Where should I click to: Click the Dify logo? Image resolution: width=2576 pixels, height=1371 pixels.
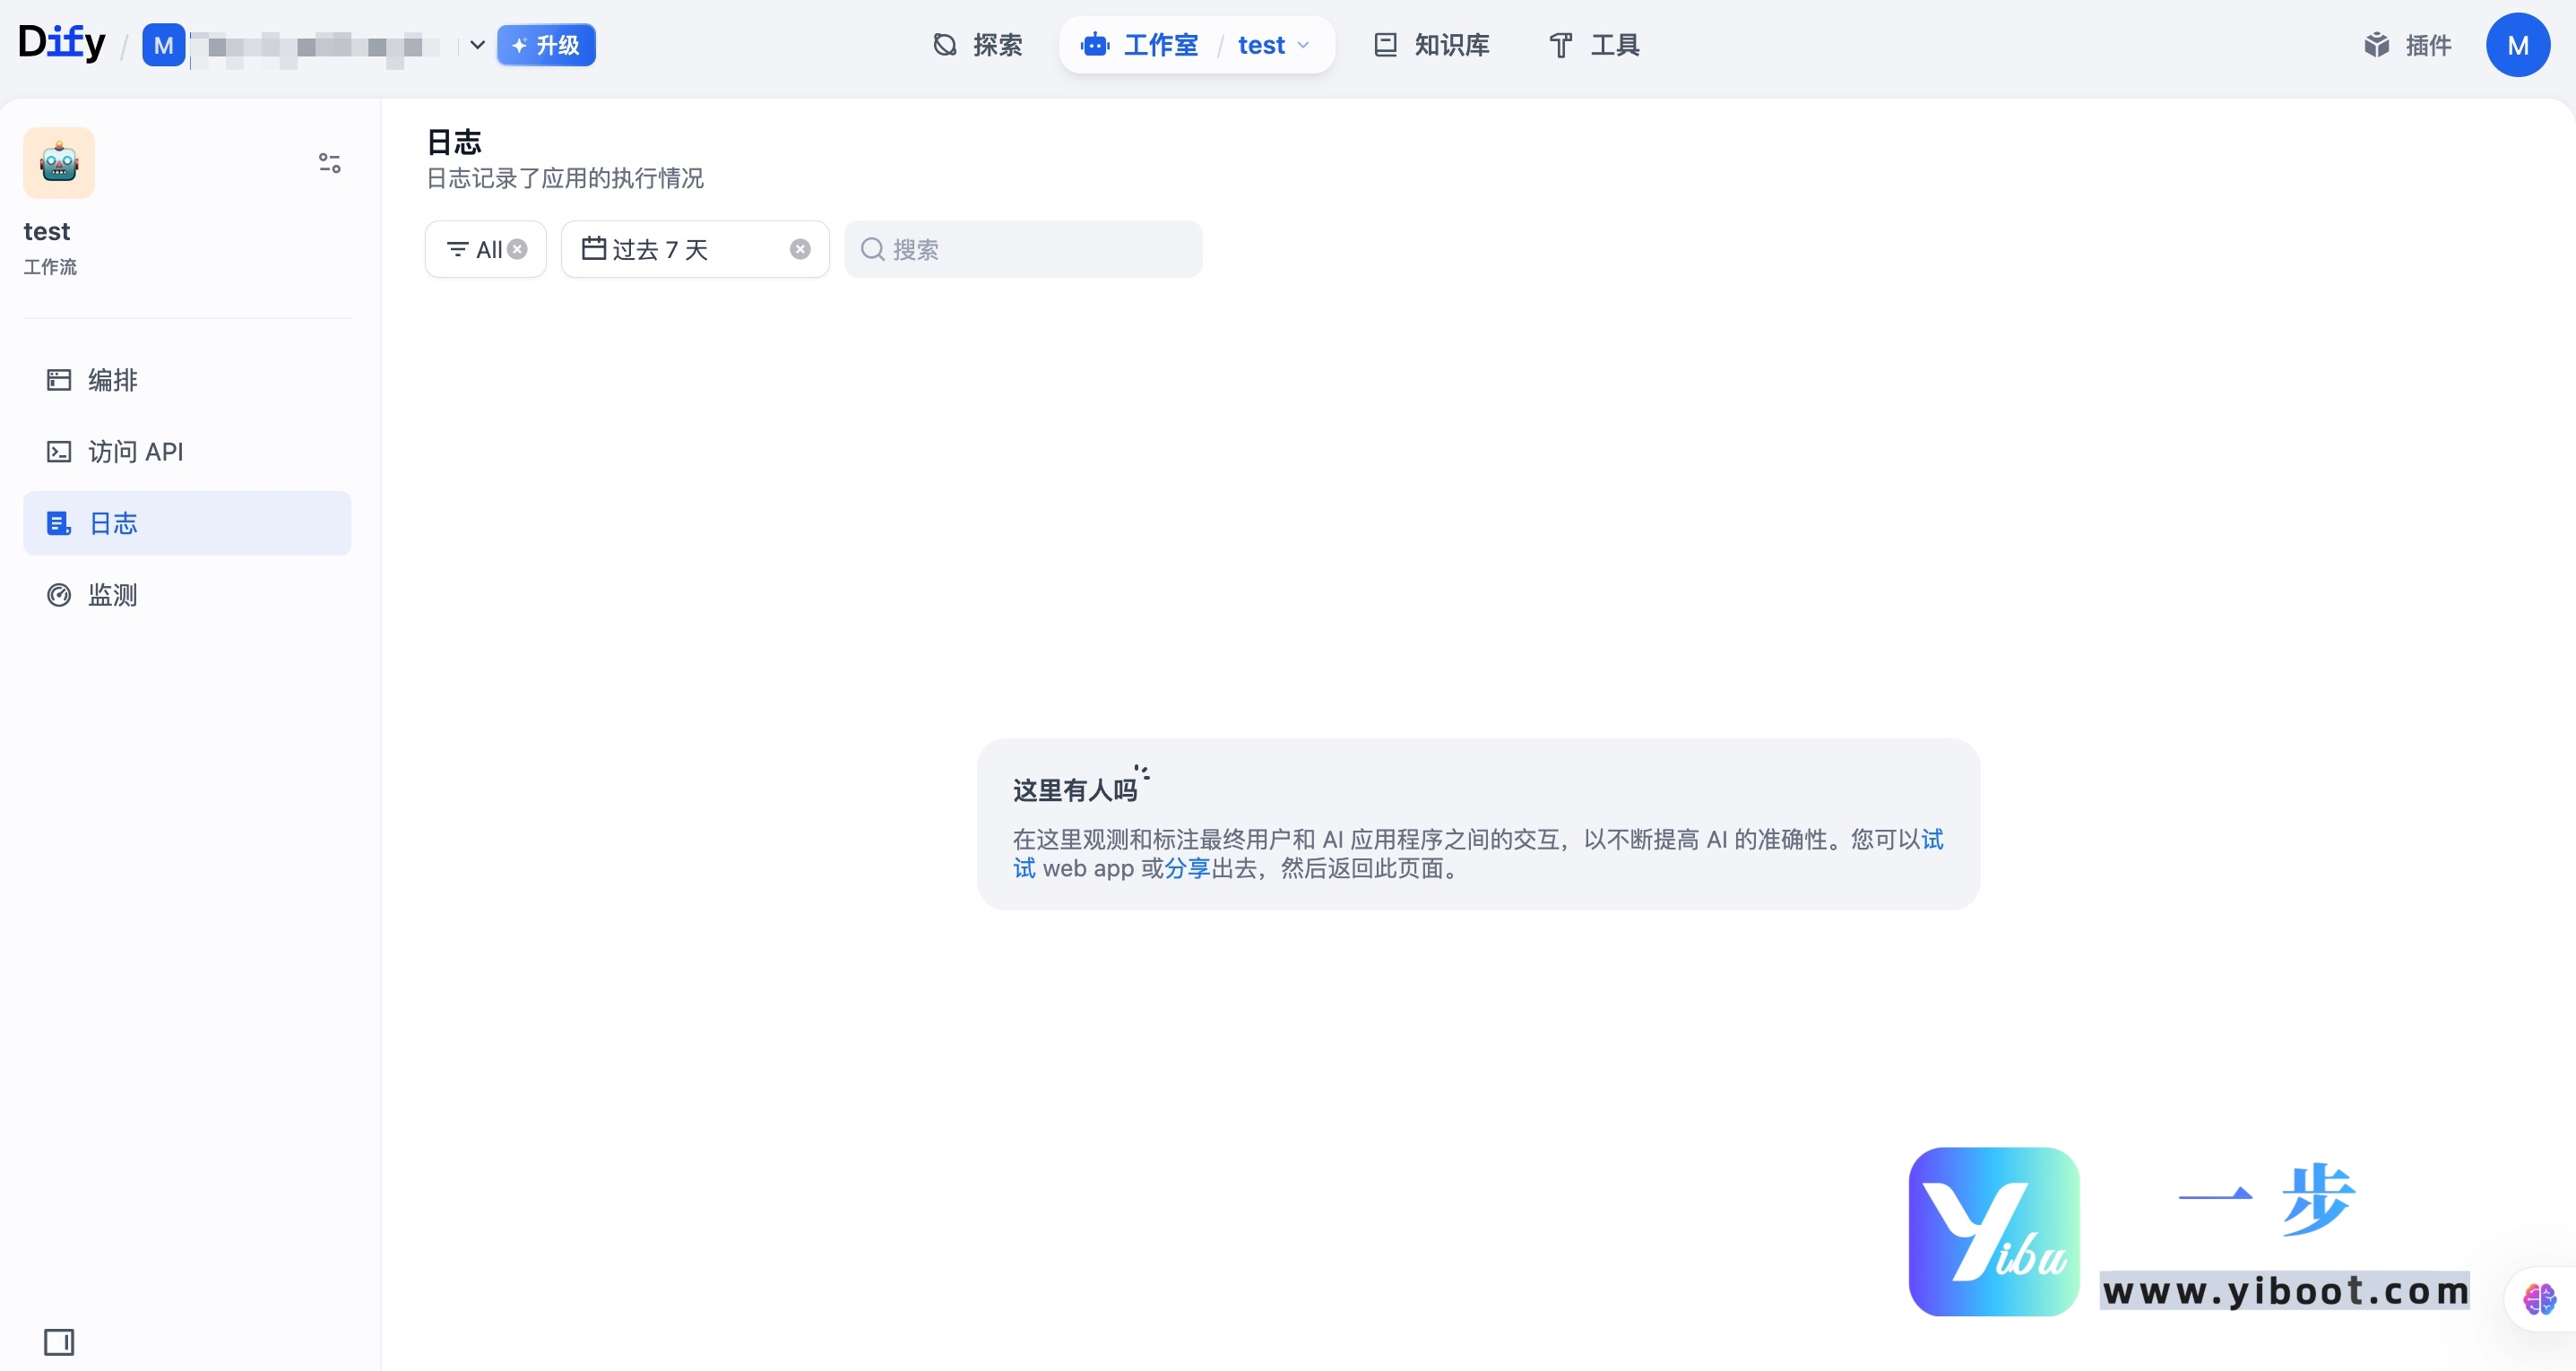click(x=62, y=42)
